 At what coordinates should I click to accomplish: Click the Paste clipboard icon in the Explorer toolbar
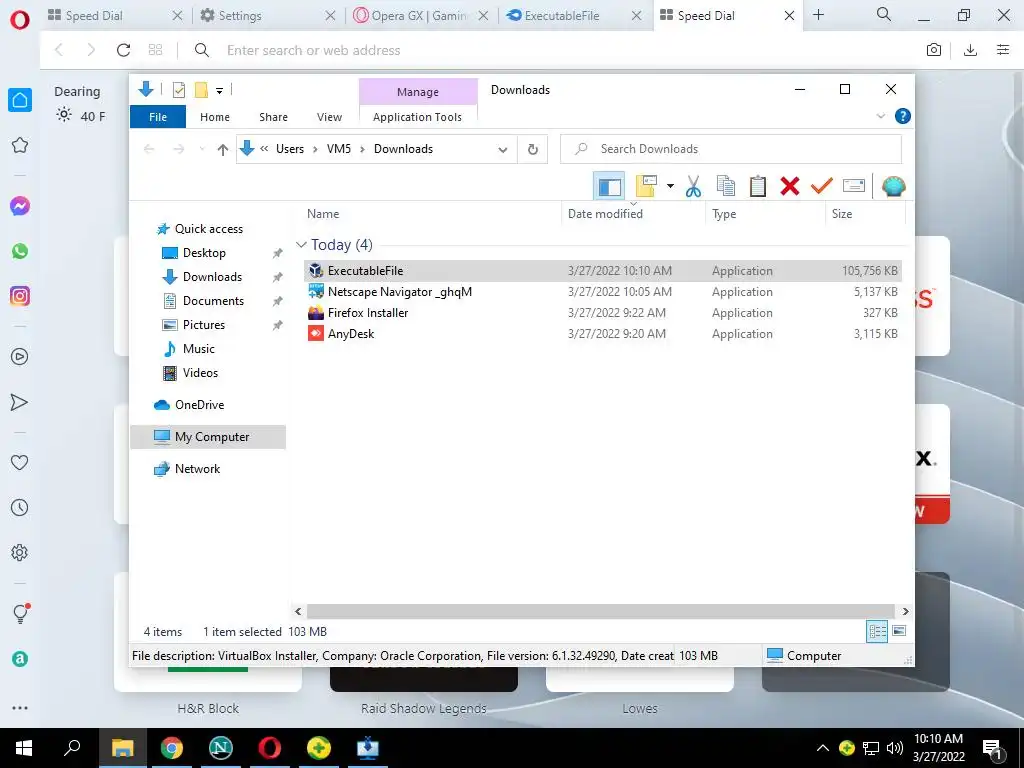(x=758, y=187)
